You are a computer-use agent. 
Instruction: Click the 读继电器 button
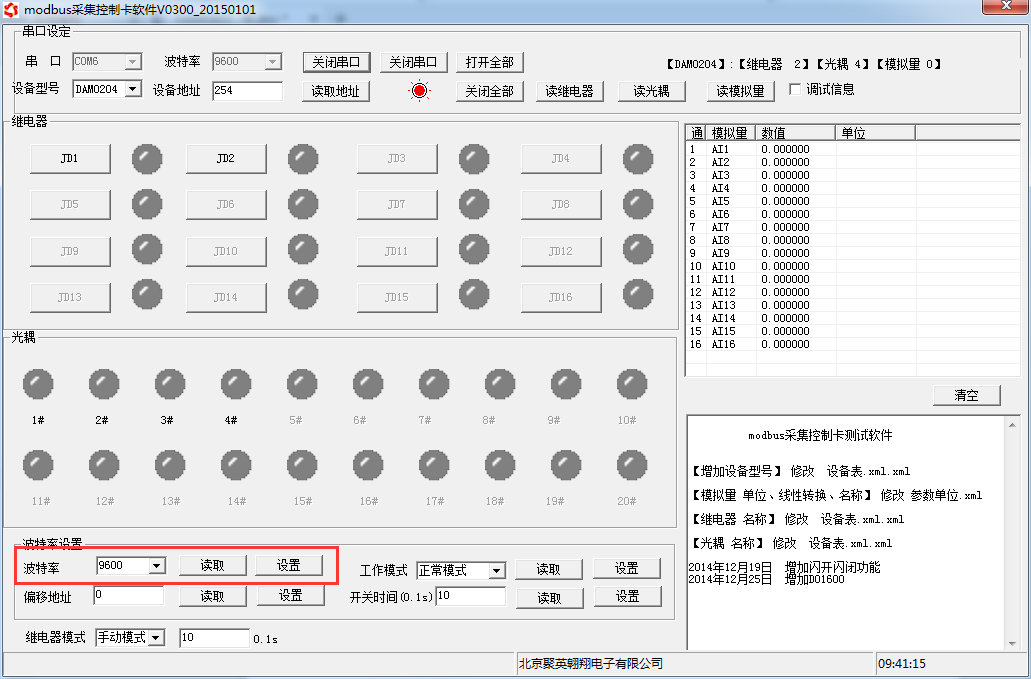pos(569,91)
